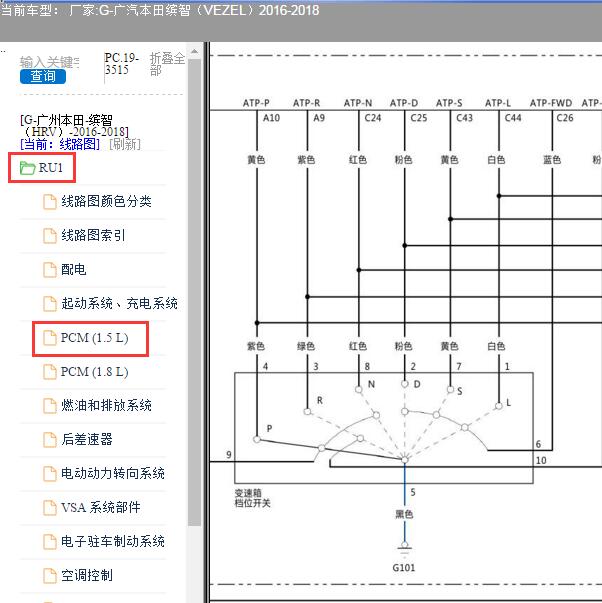602x603 pixels.
Task: Click document icon beside VSA 系统部件
Action: tap(50, 508)
